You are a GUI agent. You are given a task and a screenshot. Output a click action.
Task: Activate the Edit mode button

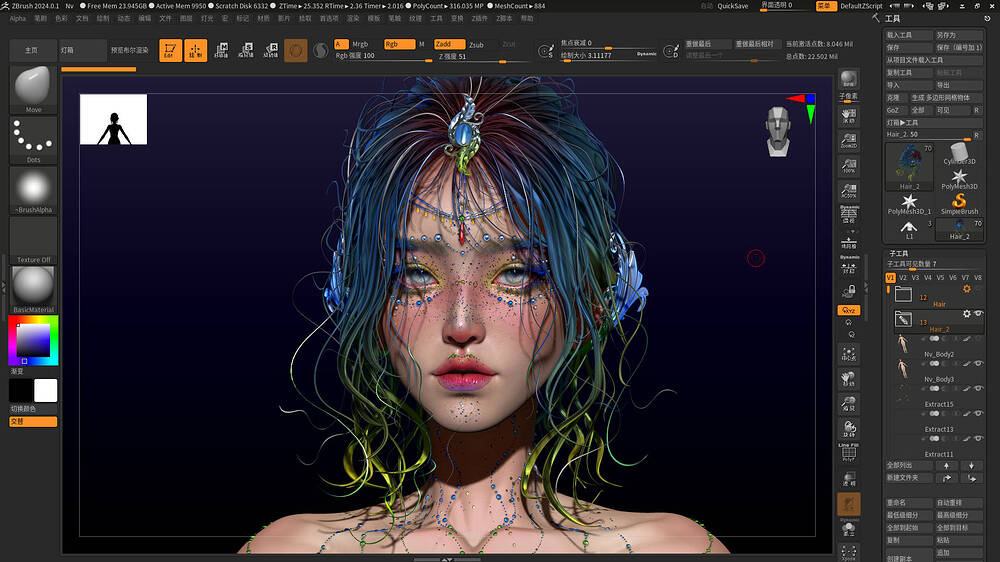click(171, 50)
